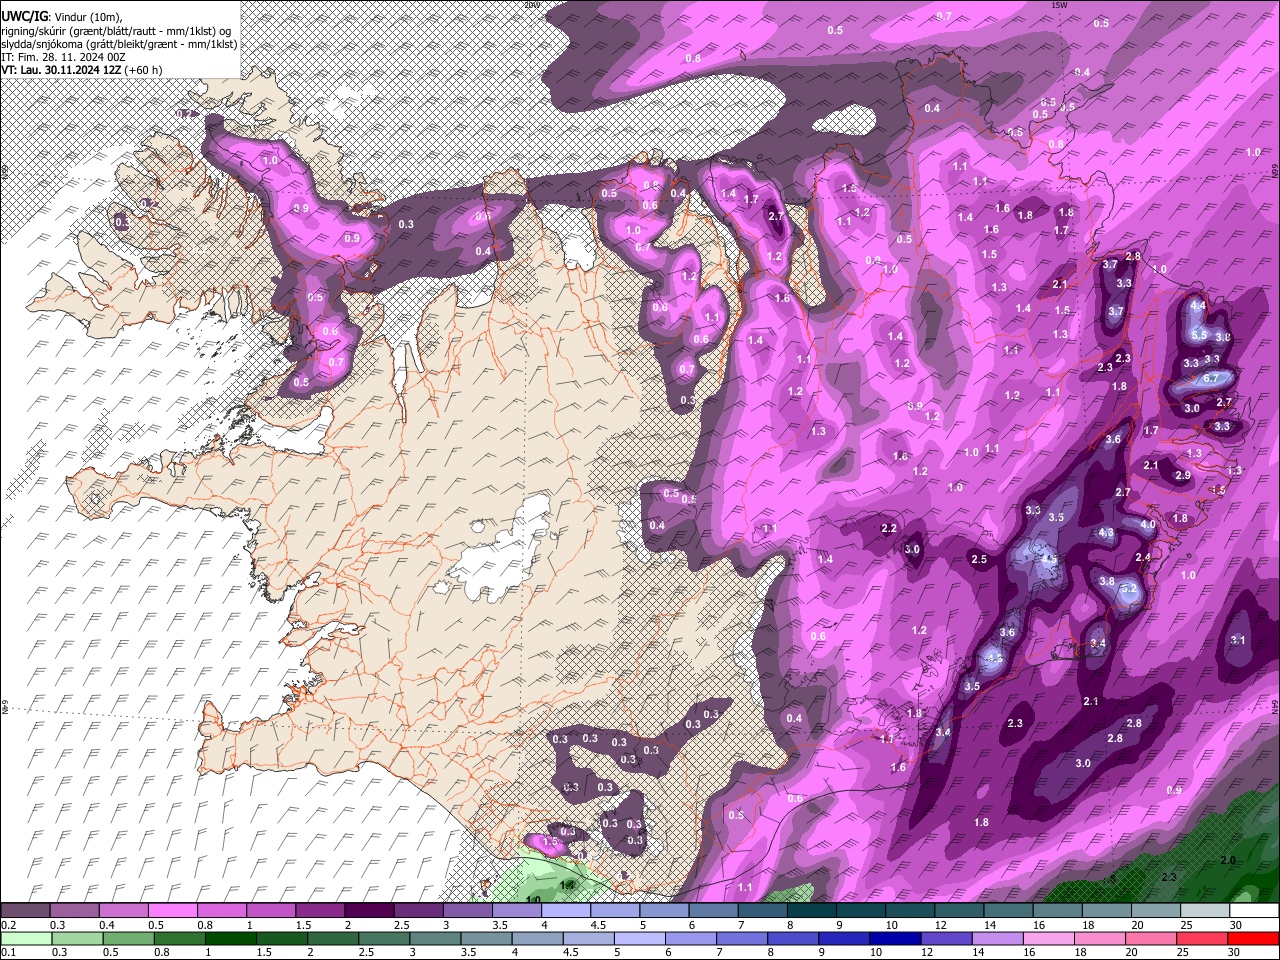1280x960 pixels.
Task: Click the snow legend swatch between 0.2 and 0.3
Action: click(25, 911)
